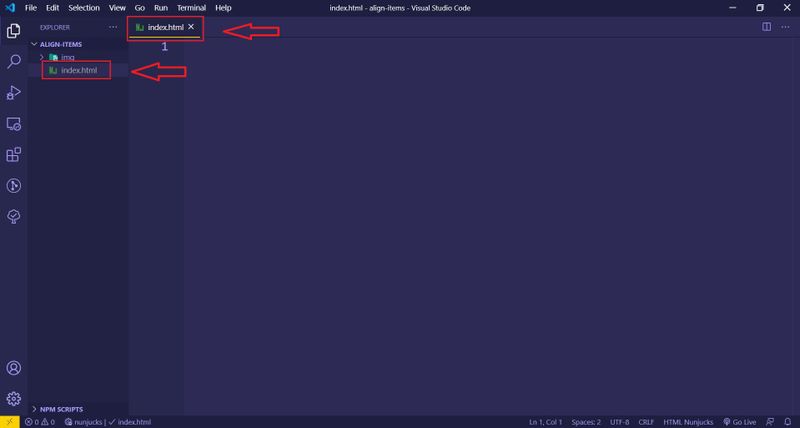Click the notifications bell in status bar
Viewport: 800px width, 428px height.
click(789, 422)
